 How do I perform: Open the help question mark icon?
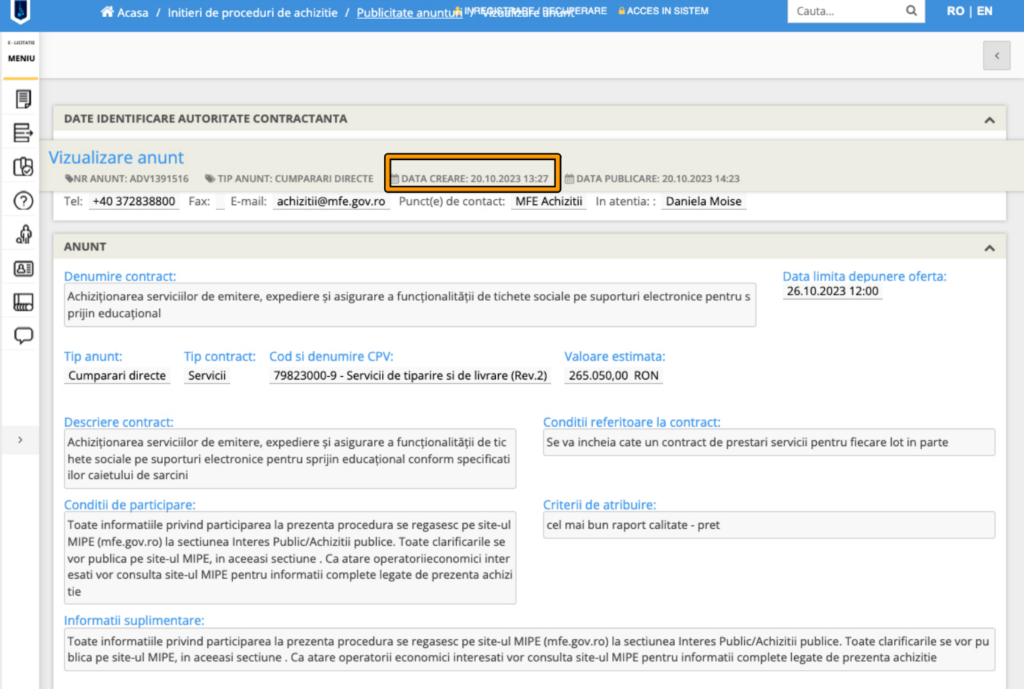click(x=22, y=201)
